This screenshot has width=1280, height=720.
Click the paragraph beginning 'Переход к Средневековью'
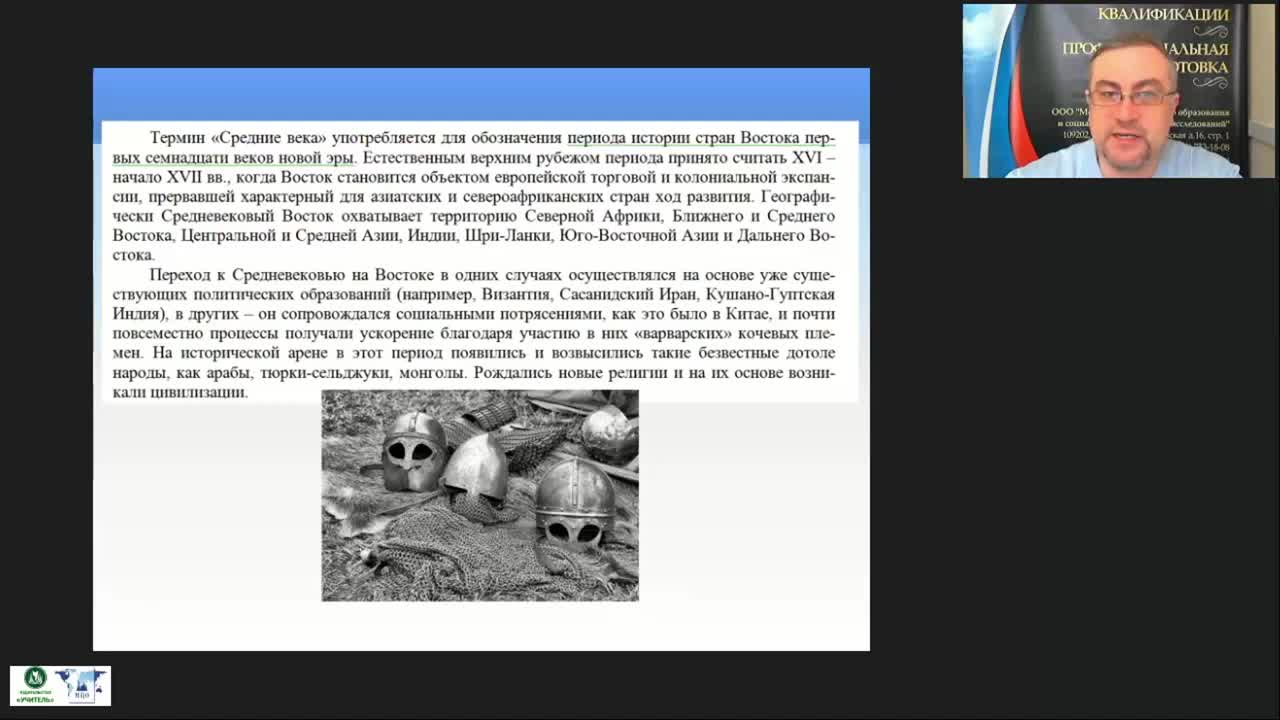(x=473, y=334)
